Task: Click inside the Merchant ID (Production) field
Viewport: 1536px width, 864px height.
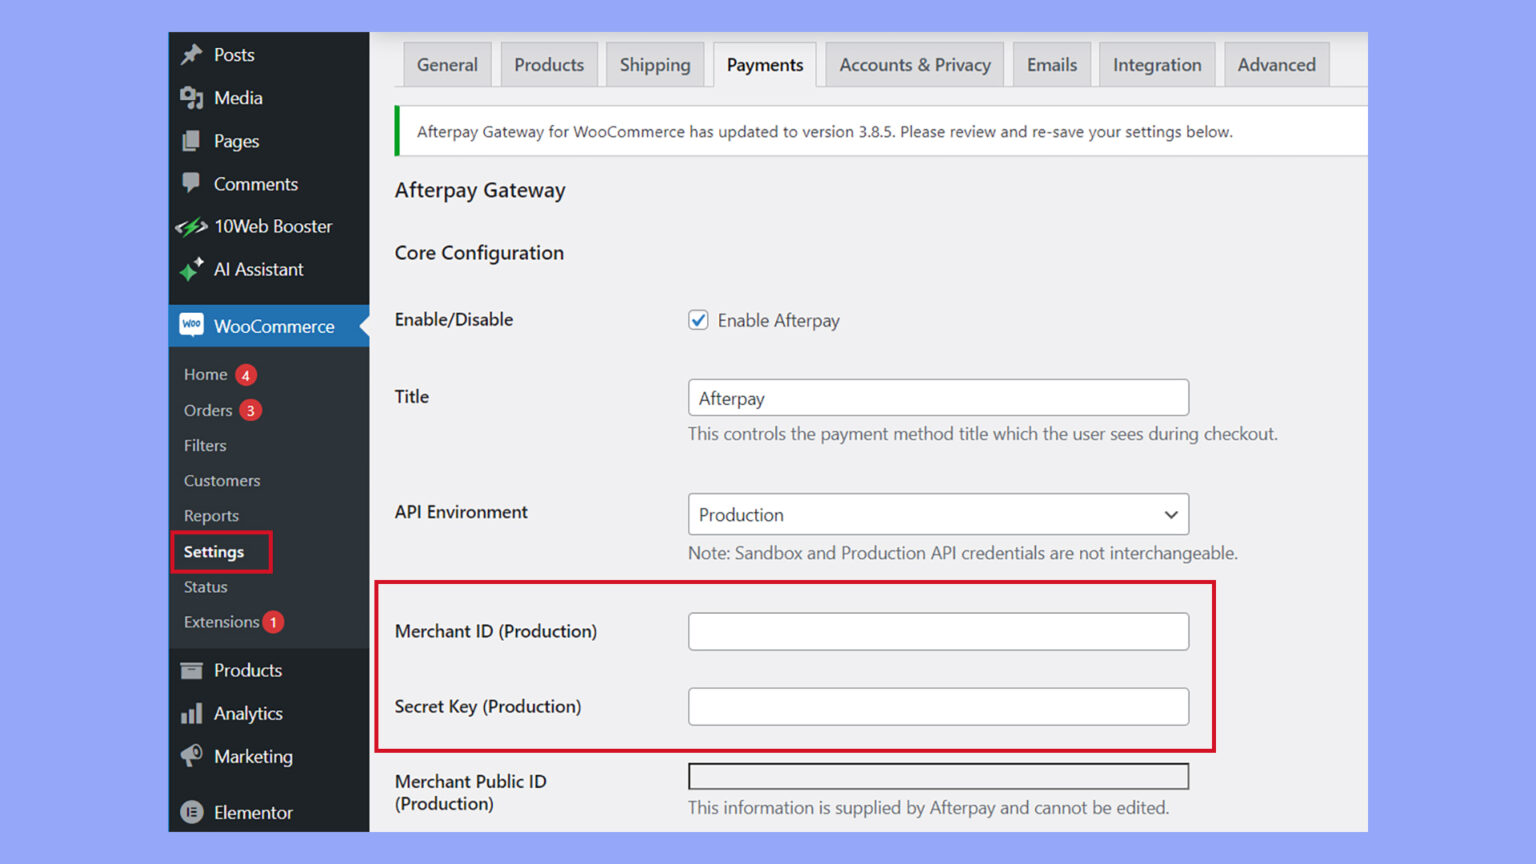Action: click(938, 631)
